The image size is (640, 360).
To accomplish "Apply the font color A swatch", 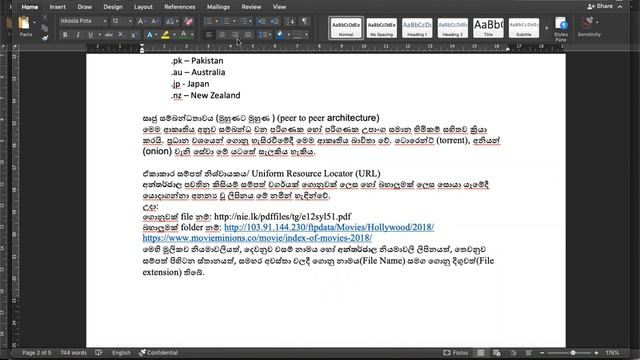I will 184,35.
